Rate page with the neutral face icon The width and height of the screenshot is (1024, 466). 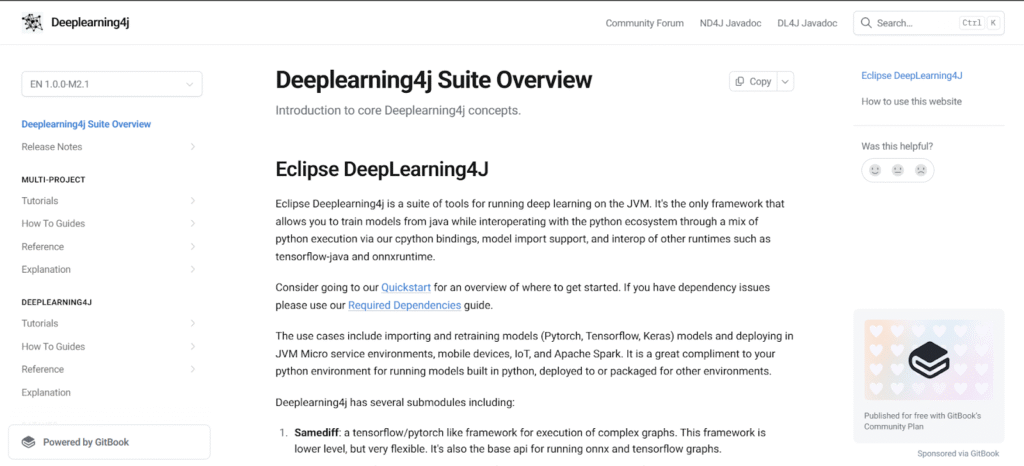[x=898, y=170]
